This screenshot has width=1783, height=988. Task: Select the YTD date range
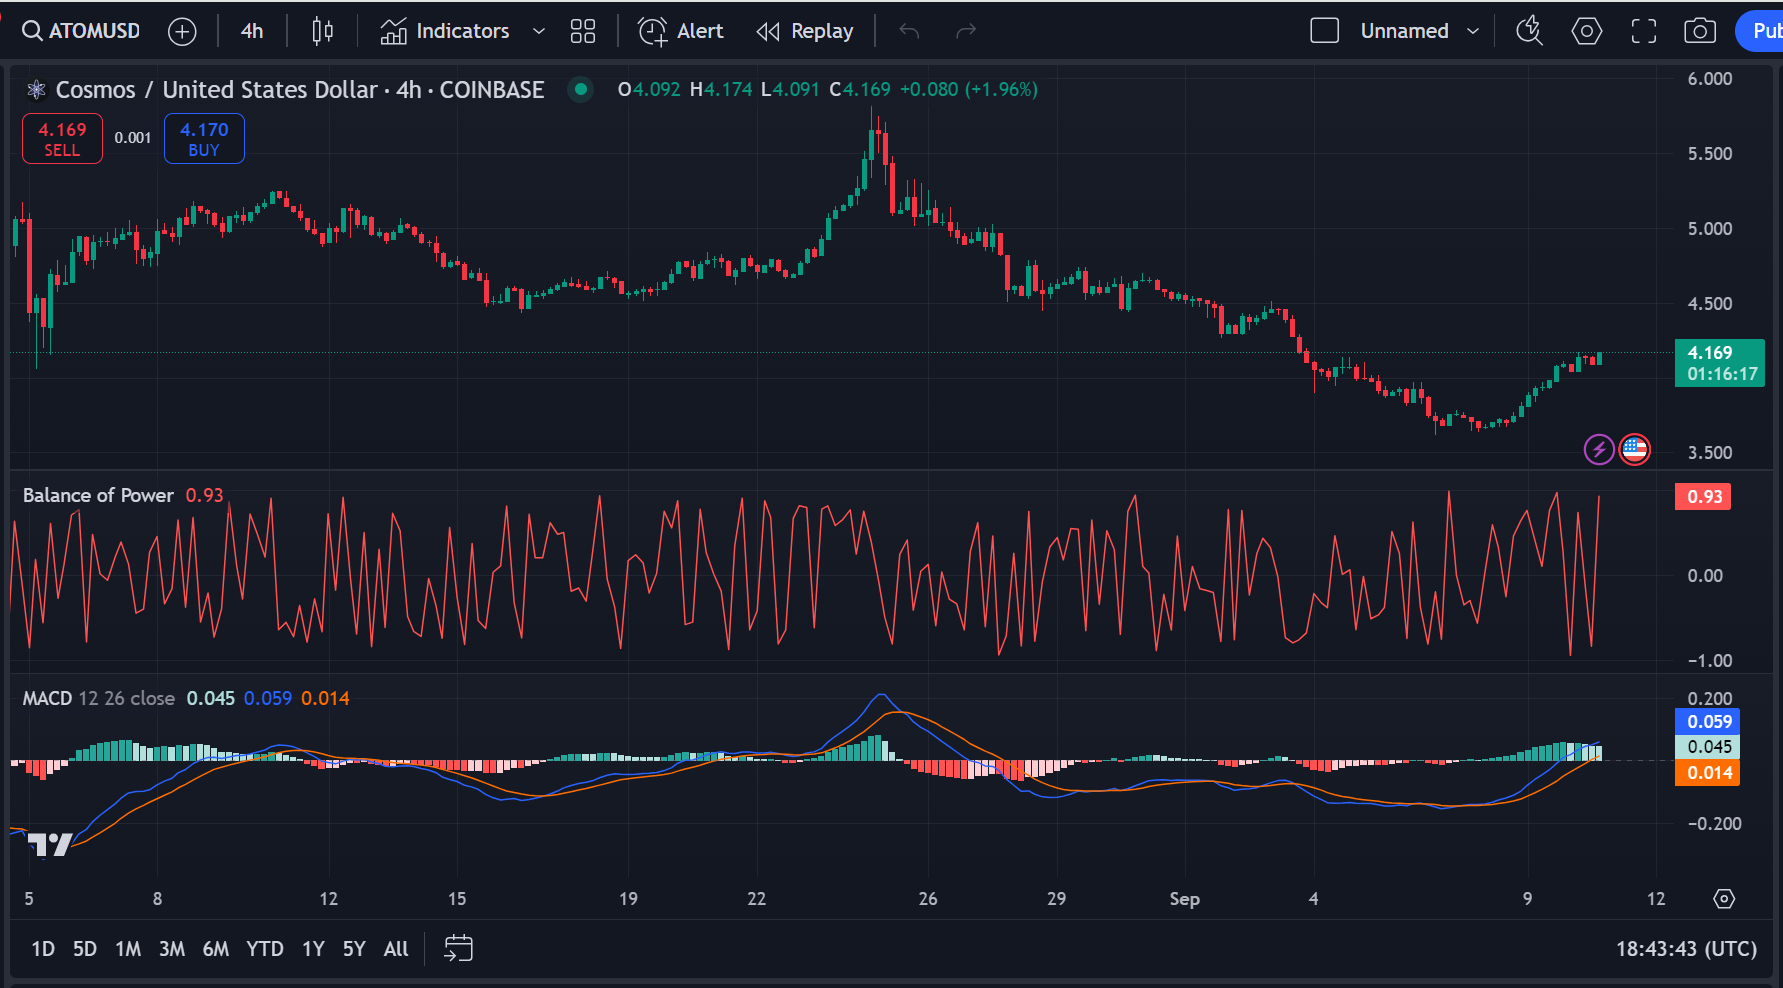(265, 949)
